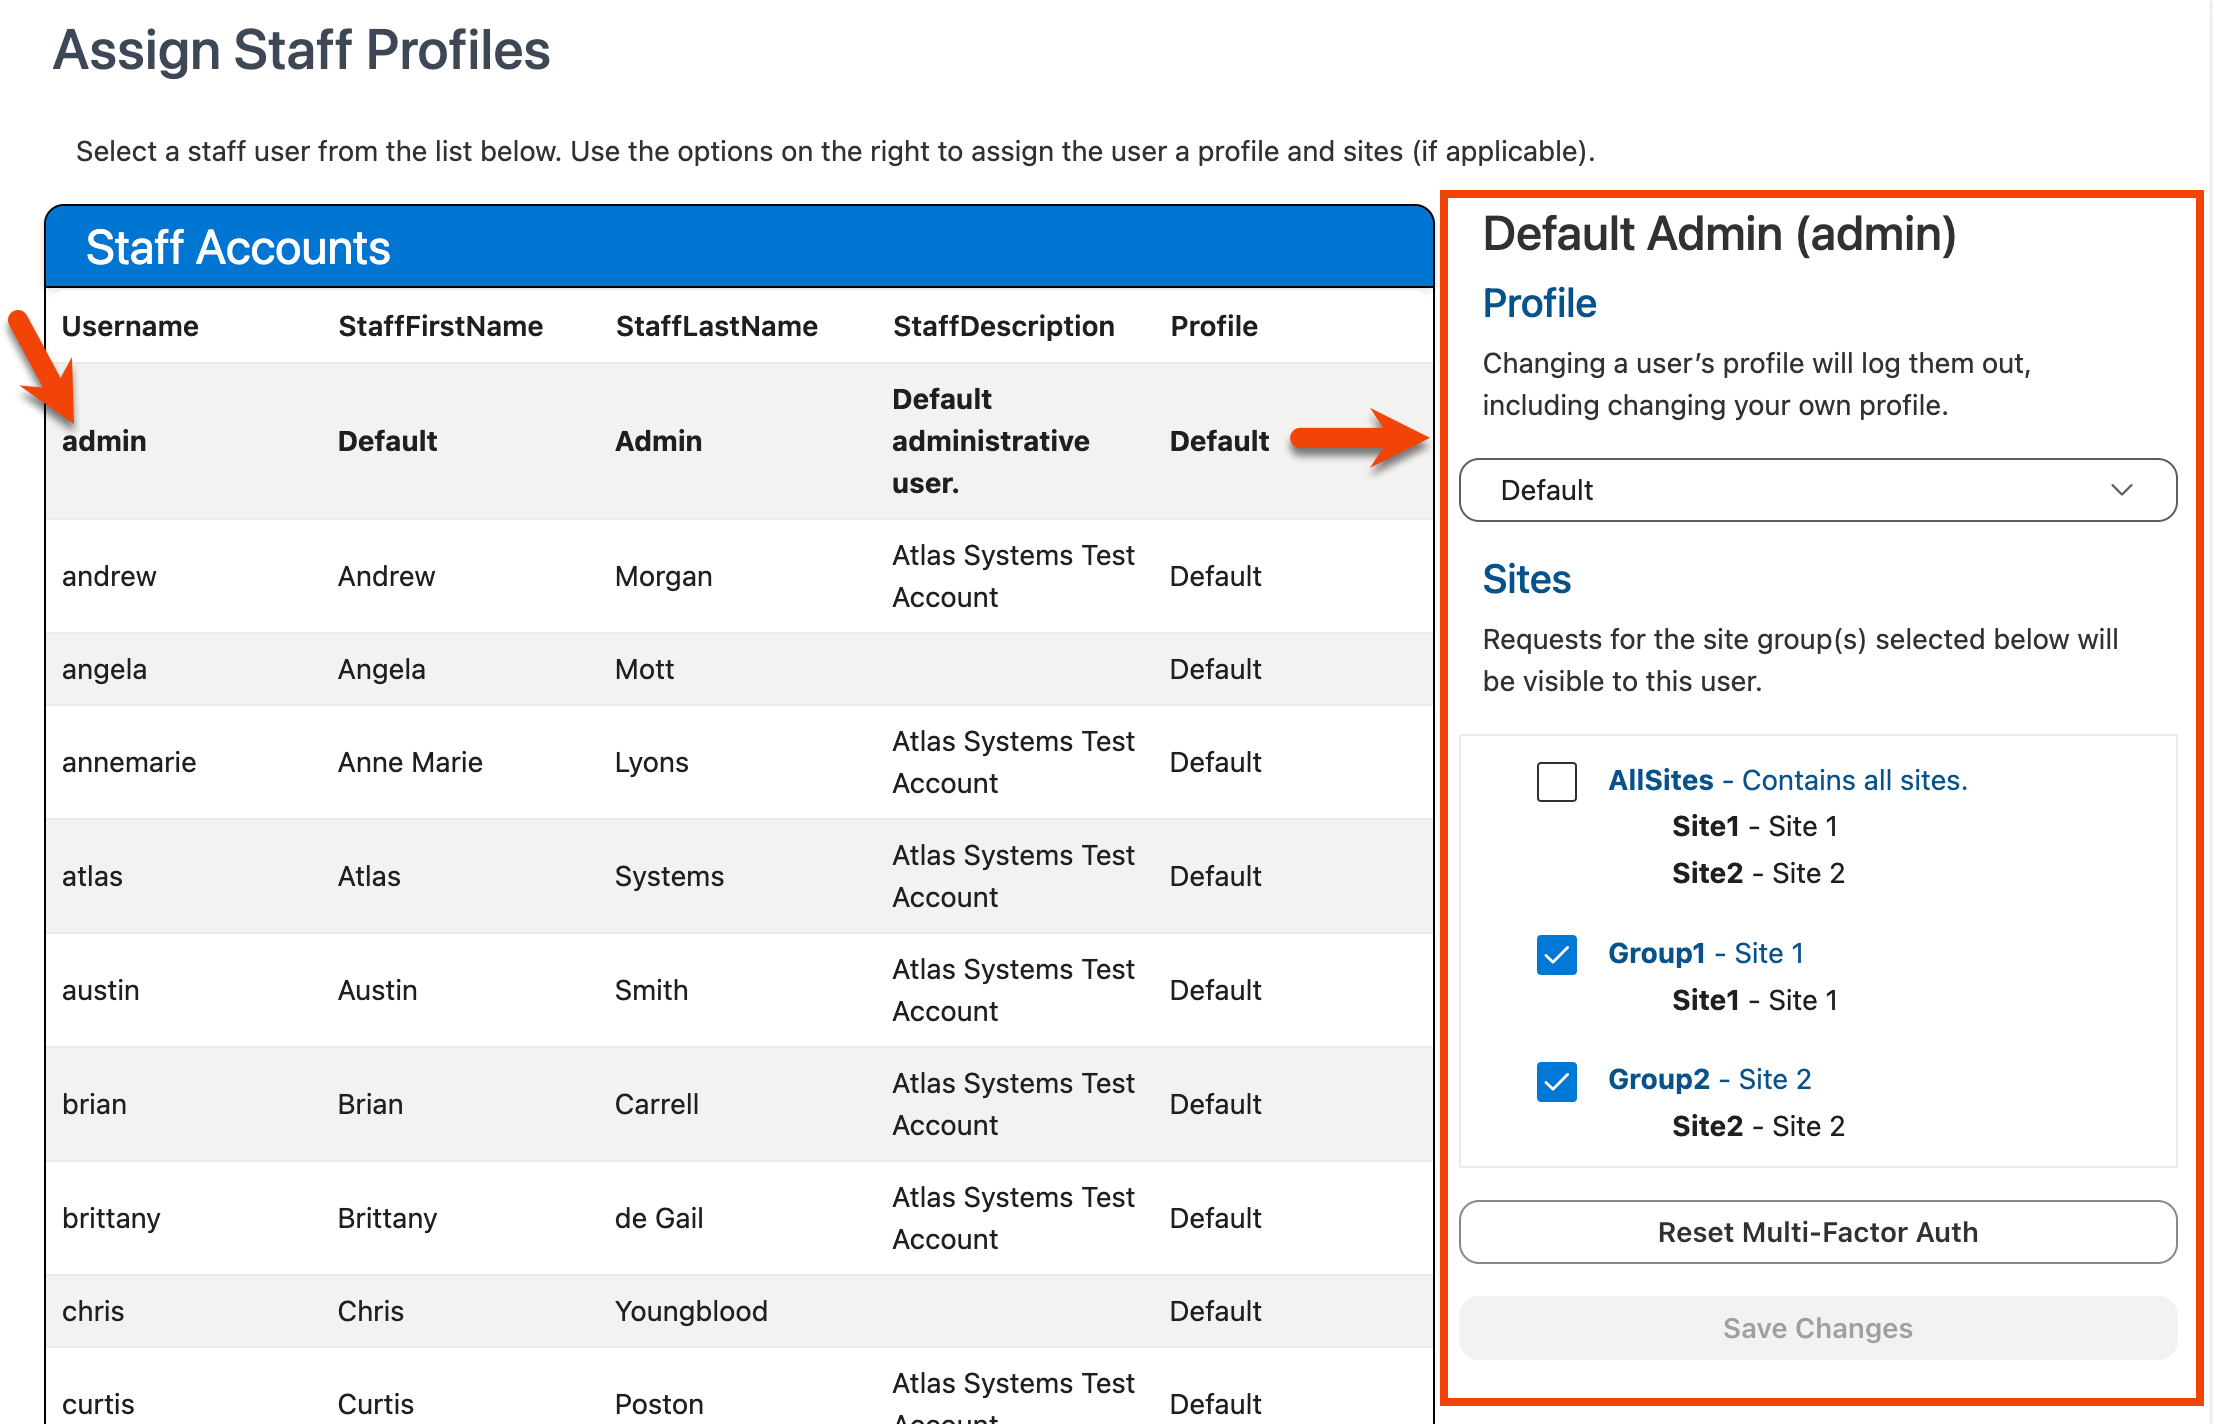Open the Profile dropdown showing Default

click(x=1816, y=490)
